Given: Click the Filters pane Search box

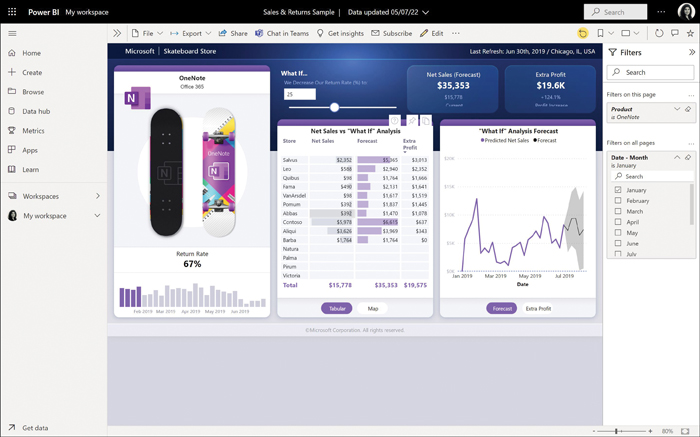Looking at the screenshot, I should pos(650,72).
